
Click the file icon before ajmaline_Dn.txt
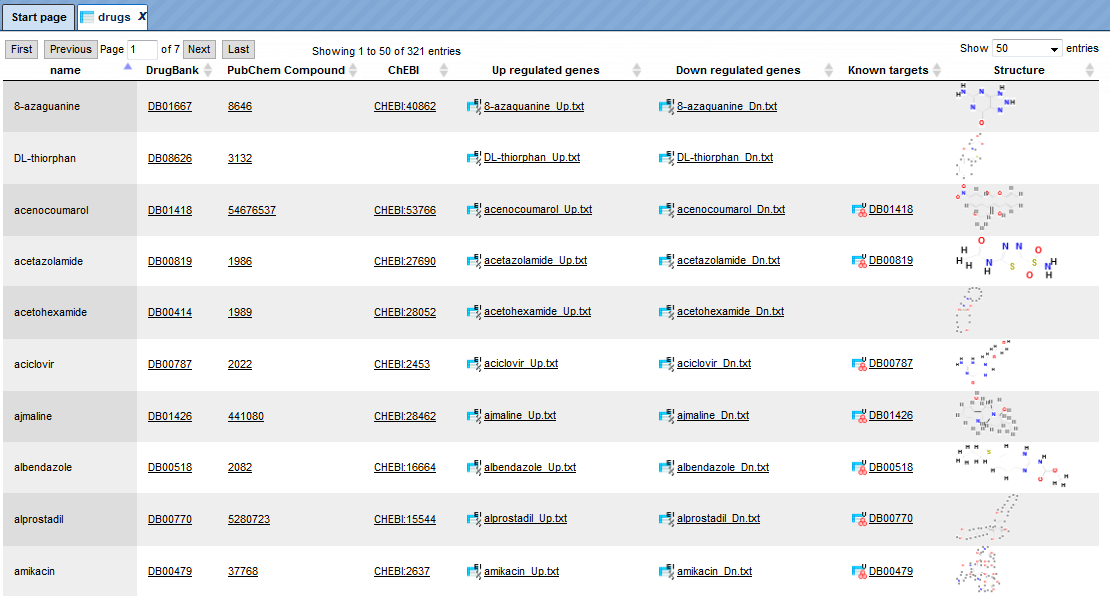pyautogui.click(x=666, y=416)
